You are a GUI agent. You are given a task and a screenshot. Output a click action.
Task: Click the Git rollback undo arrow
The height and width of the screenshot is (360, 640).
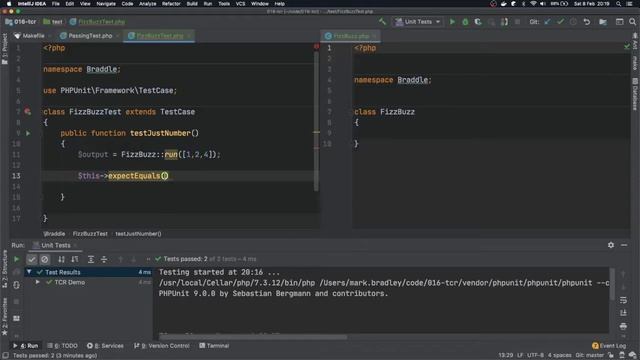coord(587,22)
